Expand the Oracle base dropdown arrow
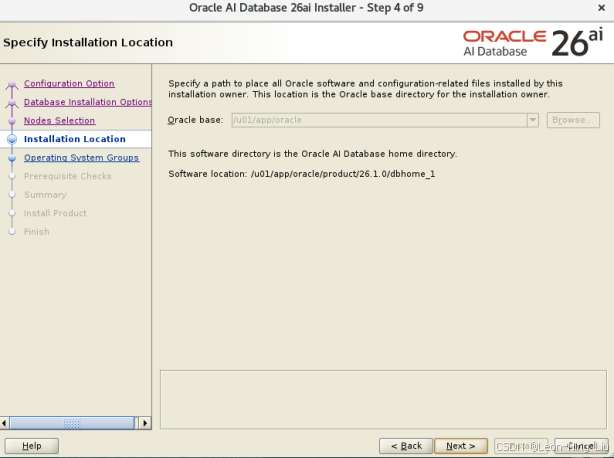614x458 pixels. (533, 120)
